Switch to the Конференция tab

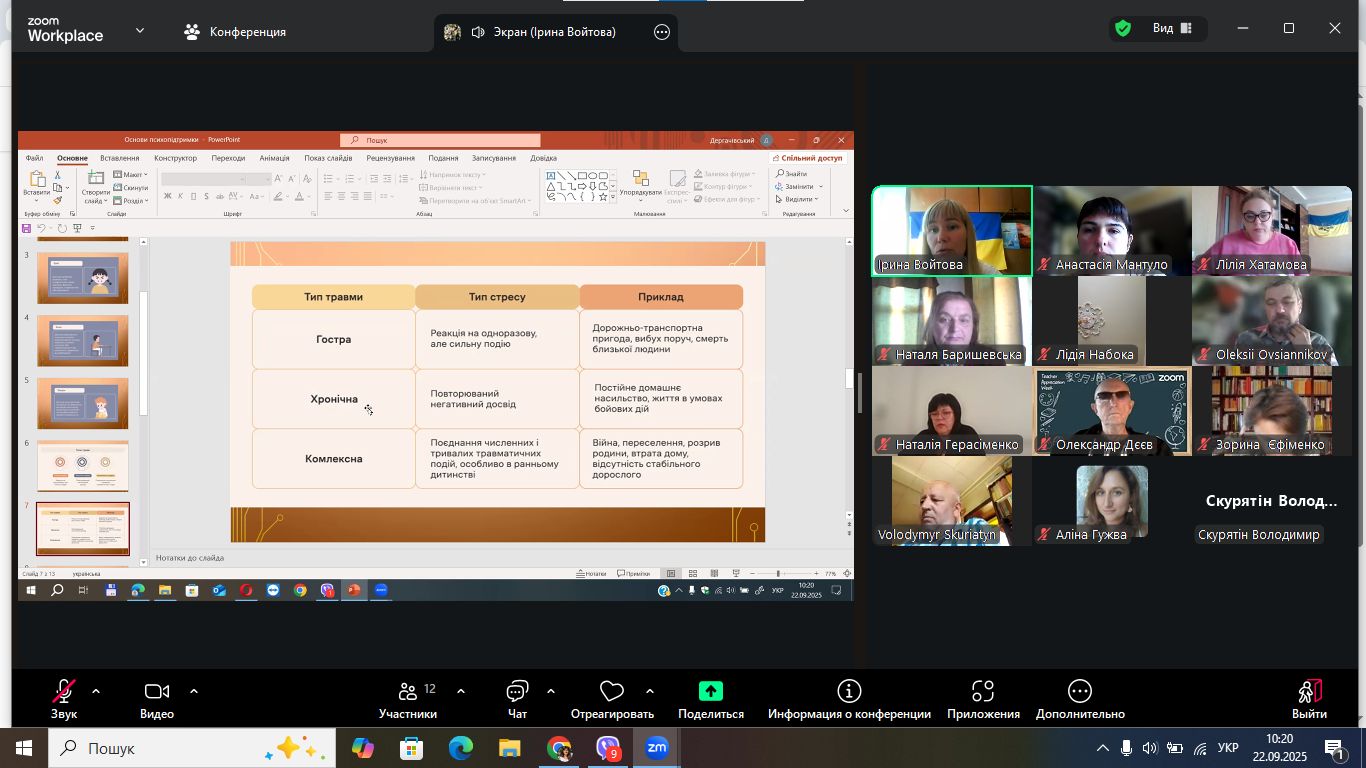(x=236, y=32)
